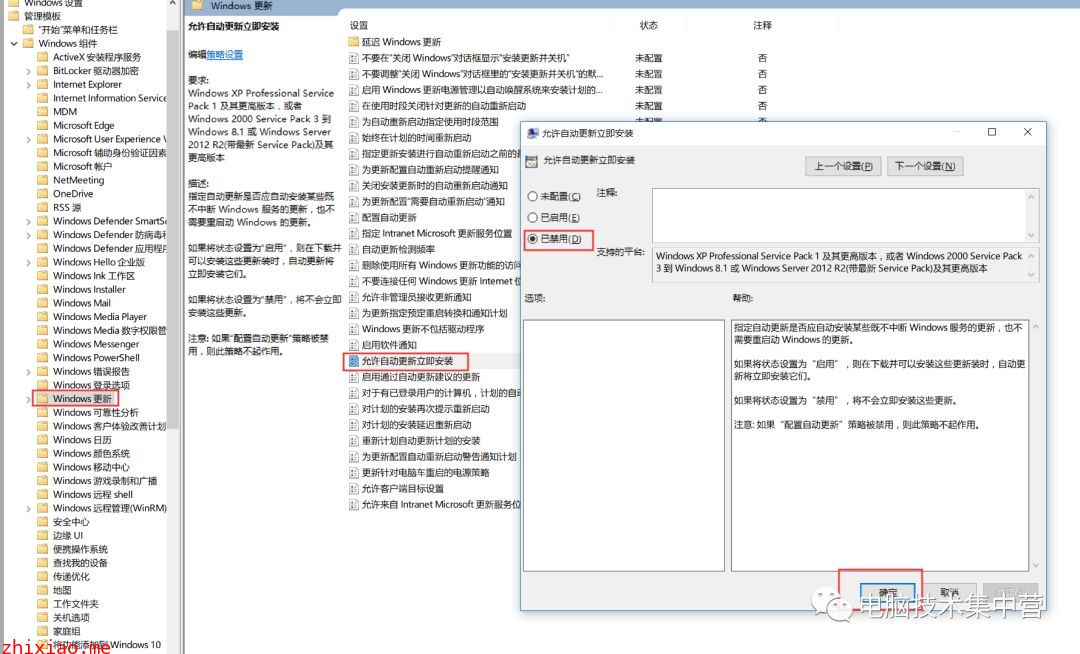Select the 边缘 UI folder icon
The image size is (1080, 654).
(x=42, y=536)
